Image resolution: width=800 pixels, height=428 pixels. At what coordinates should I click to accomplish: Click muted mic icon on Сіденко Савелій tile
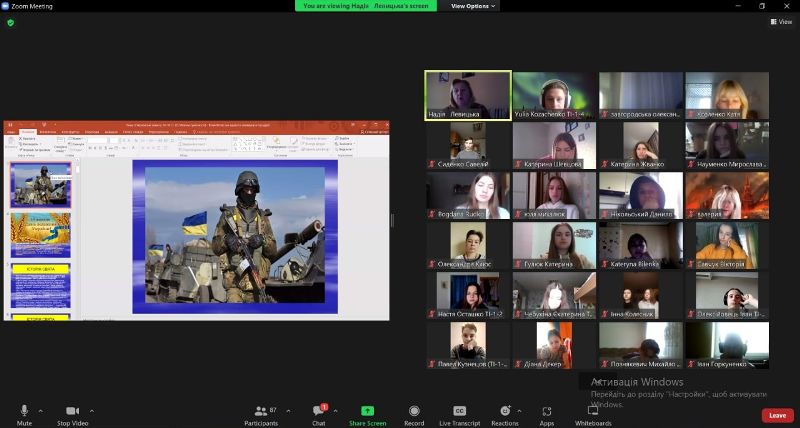click(x=432, y=164)
